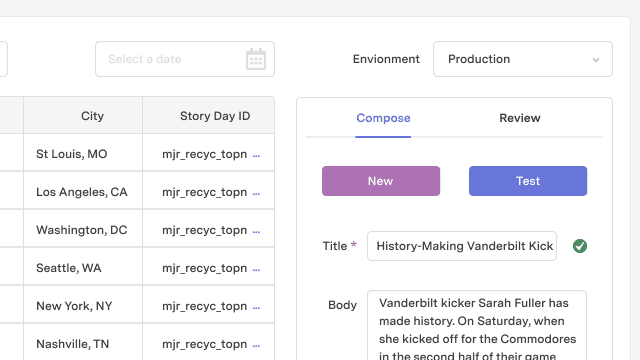640x360 pixels.
Task: Click the green title validation checkmark
Action: [580, 246]
